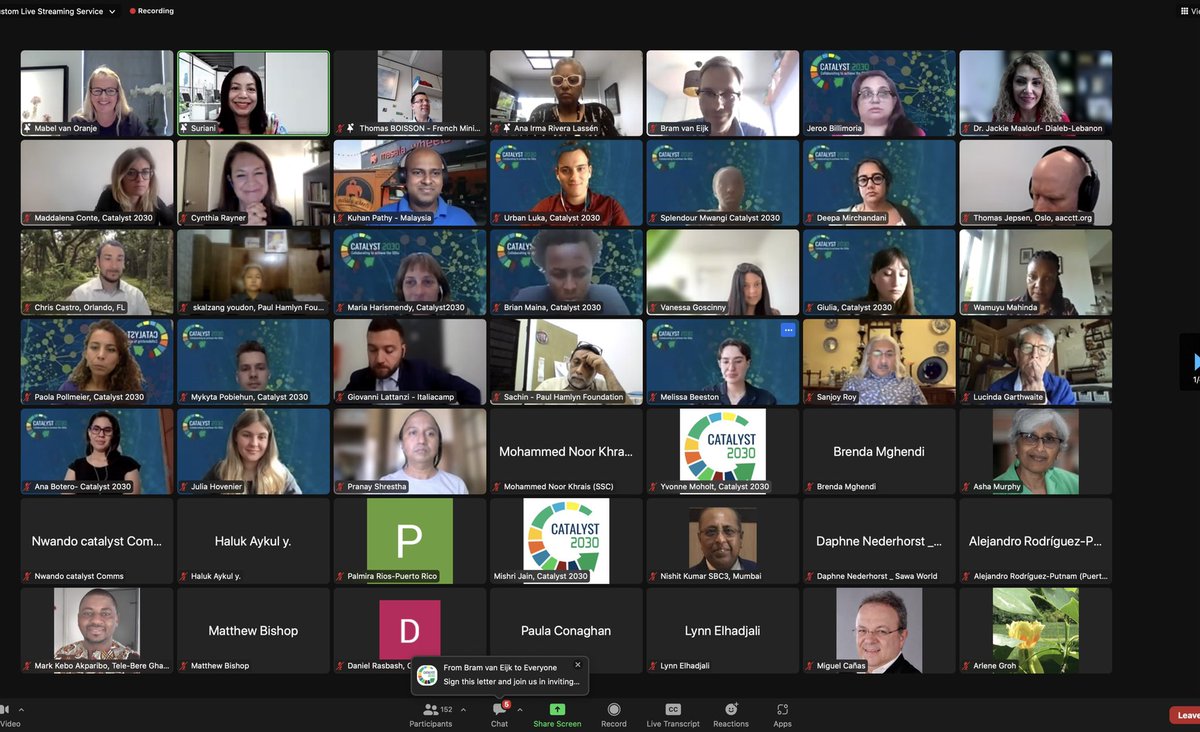Click muted mic icon beside Brenda Mghendi
Image resolution: width=1200 pixels, height=732 pixels.
click(x=811, y=486)
